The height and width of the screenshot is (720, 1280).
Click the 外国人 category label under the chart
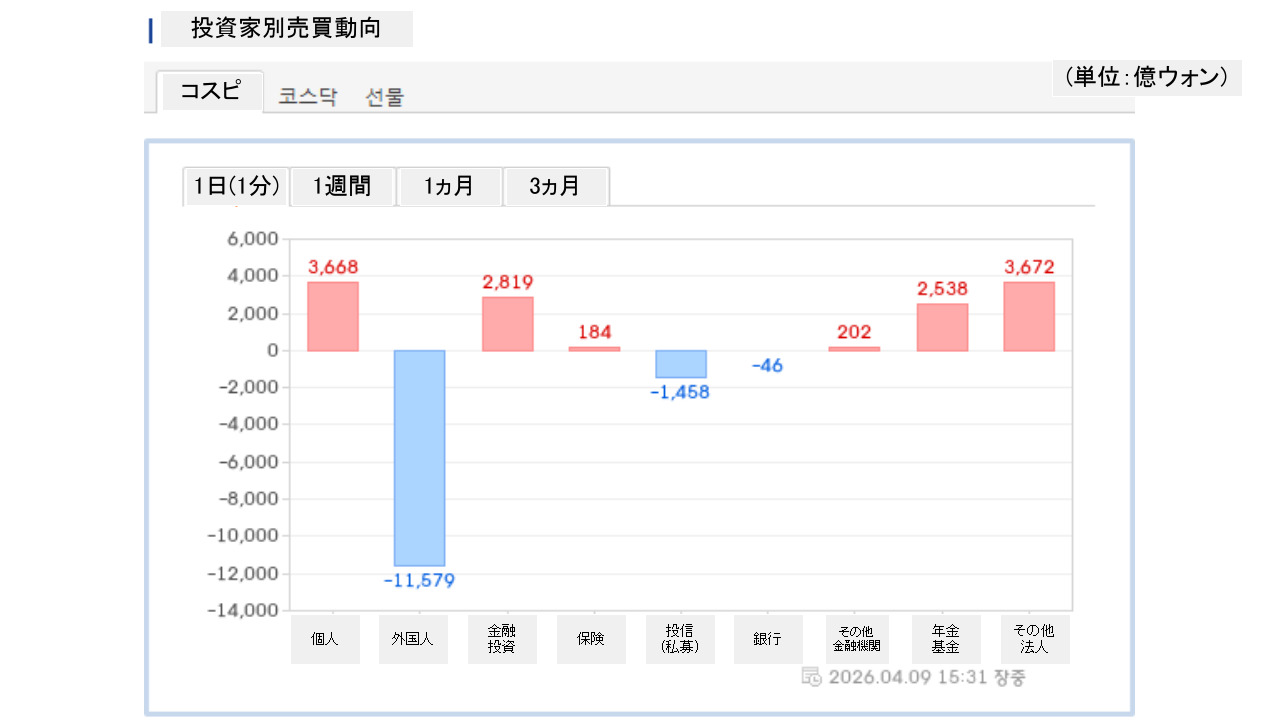(x=413, y=639)
